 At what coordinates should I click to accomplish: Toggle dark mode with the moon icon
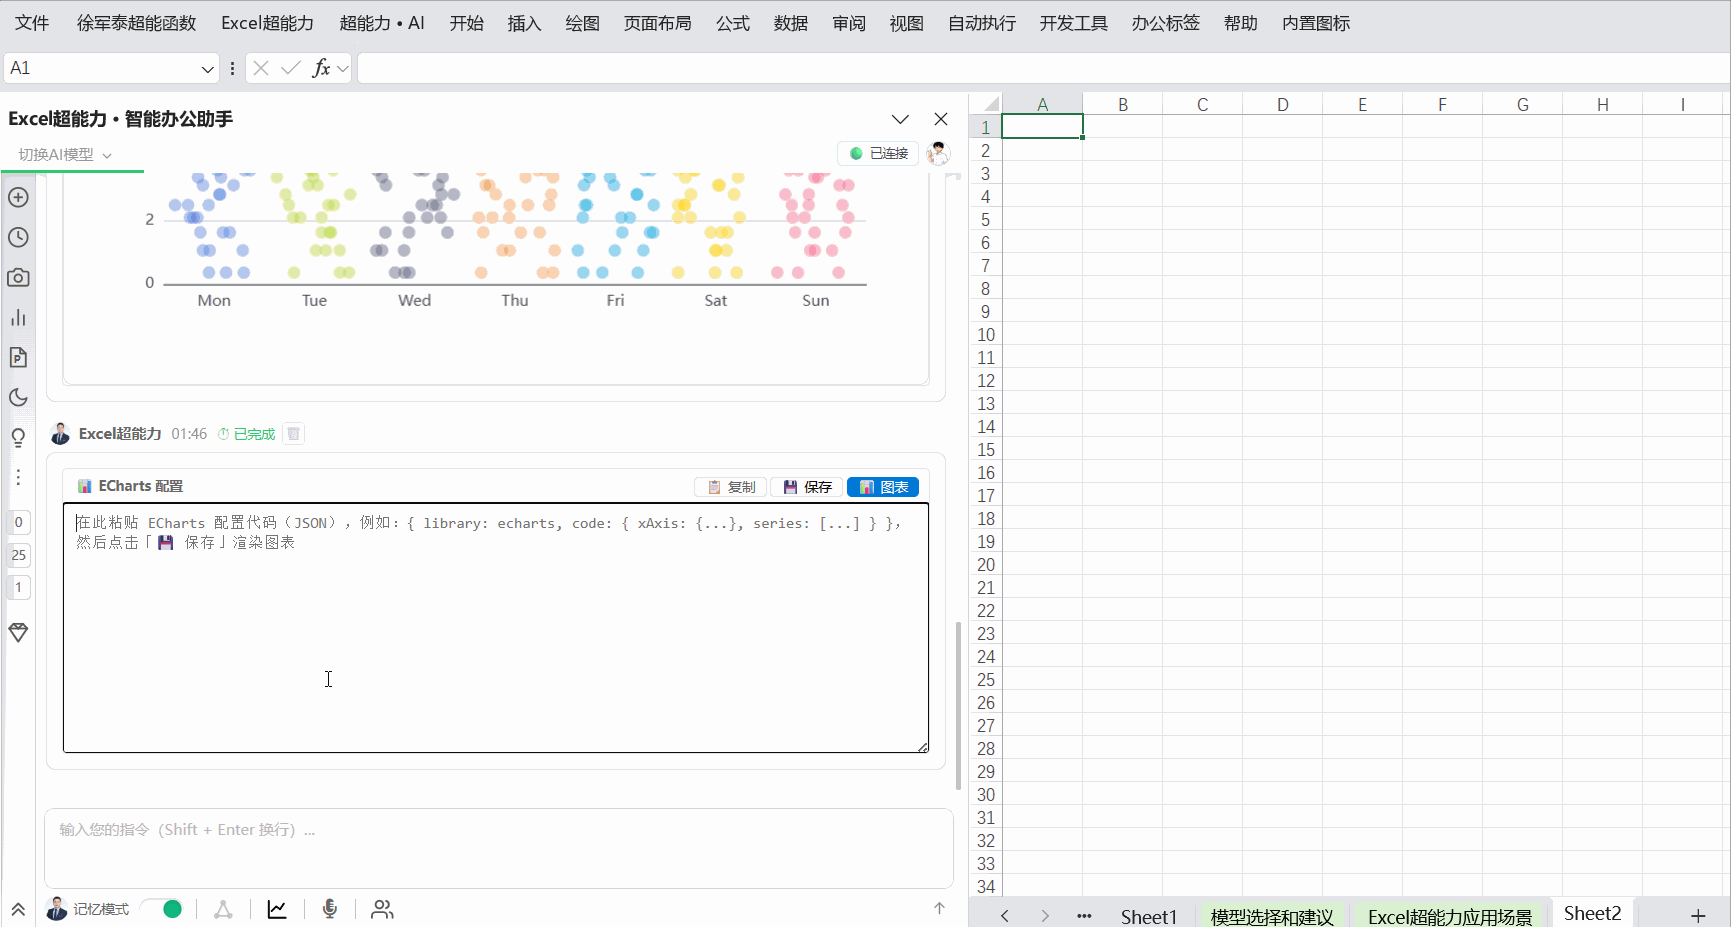point(18,397)
